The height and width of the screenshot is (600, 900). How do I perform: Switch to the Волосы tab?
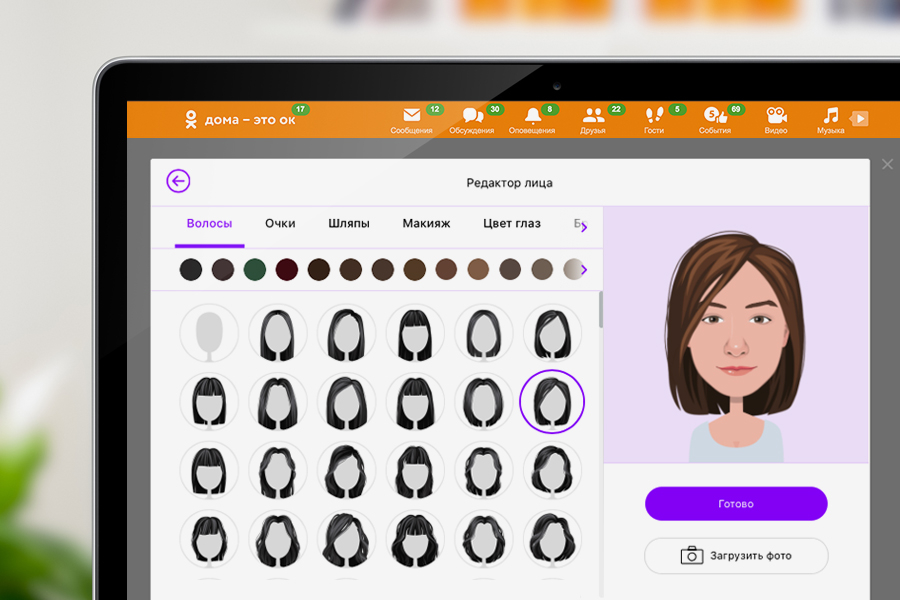210,223
